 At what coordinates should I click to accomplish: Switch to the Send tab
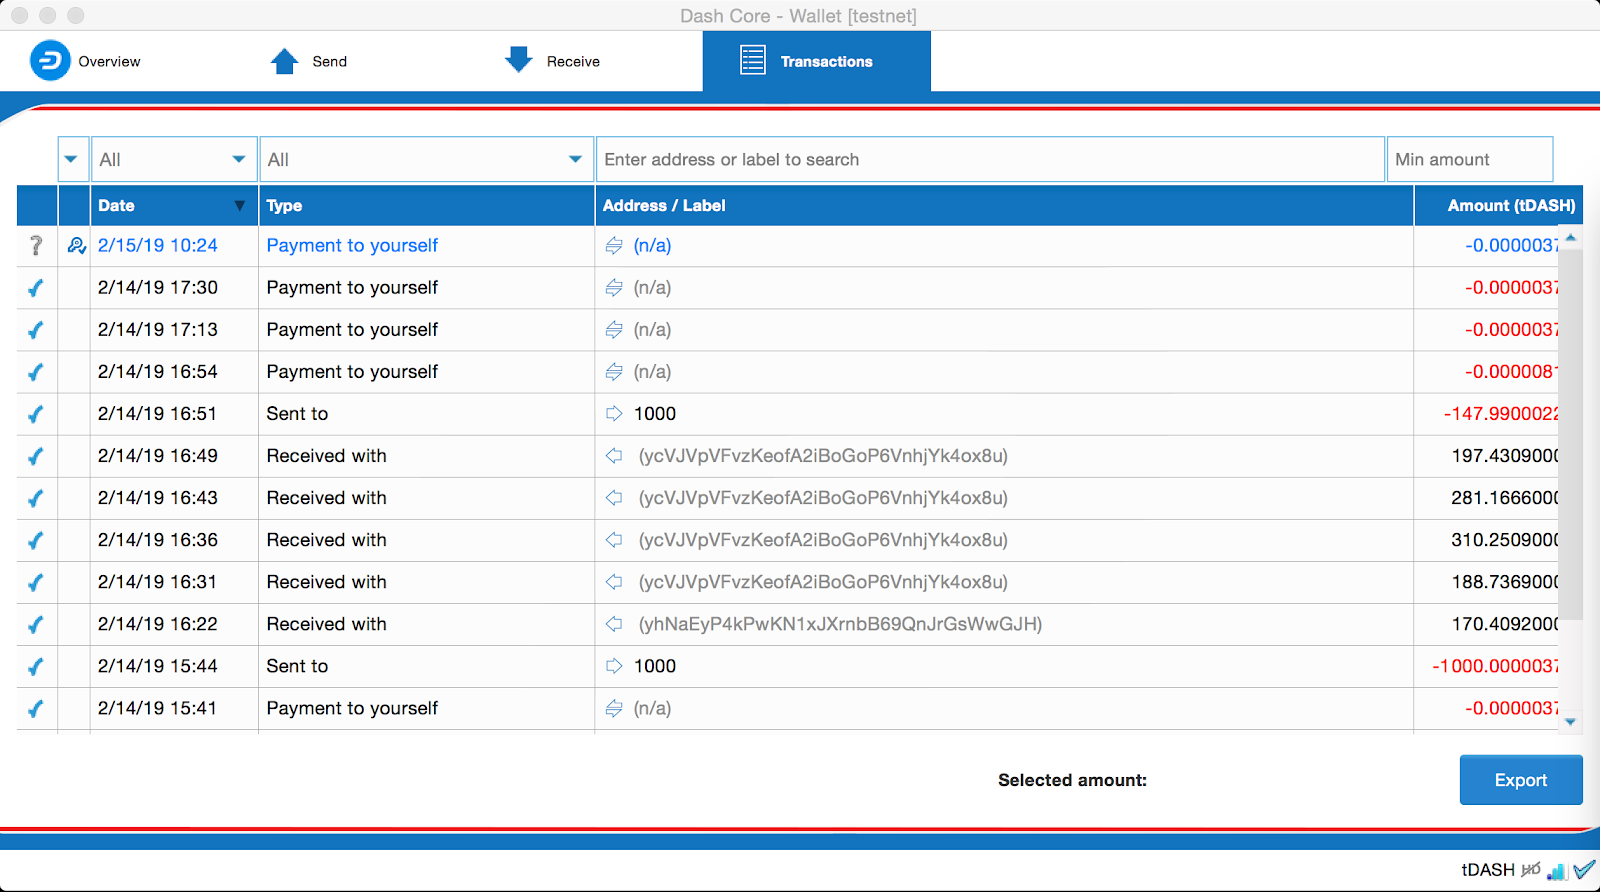(x=309, y=61)
